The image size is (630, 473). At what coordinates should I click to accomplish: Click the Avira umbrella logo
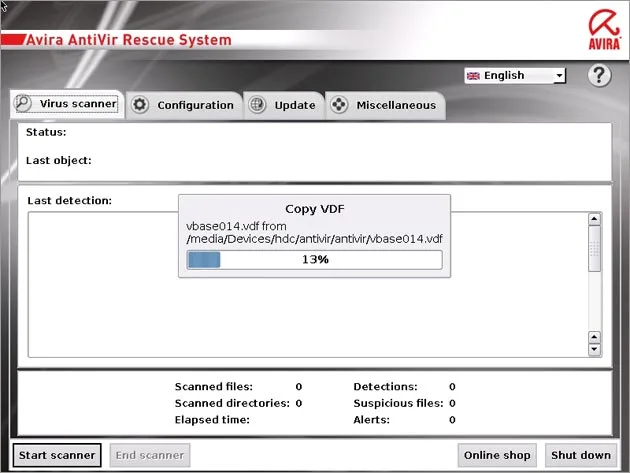pyautogui.click(x=605, y=30)
